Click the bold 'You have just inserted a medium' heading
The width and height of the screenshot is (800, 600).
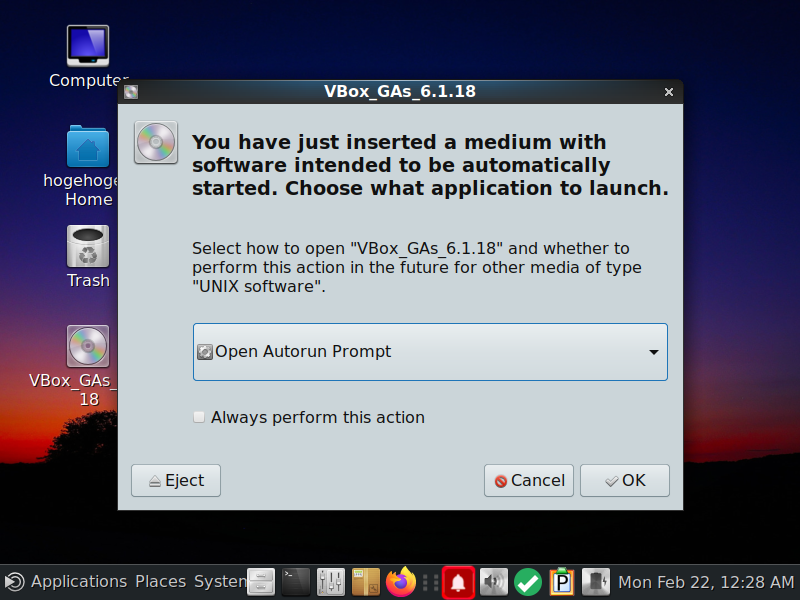(x=430, y=165)
